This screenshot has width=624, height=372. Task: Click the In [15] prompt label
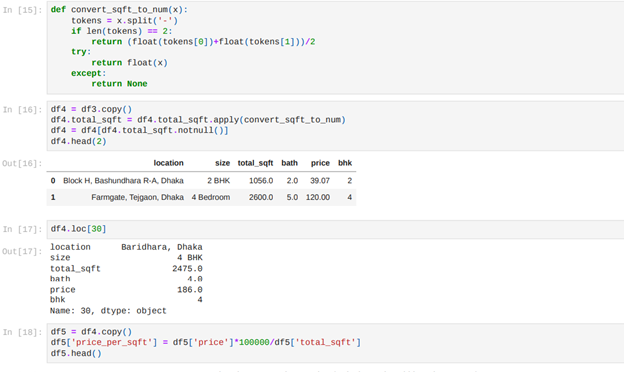point(22,10)
